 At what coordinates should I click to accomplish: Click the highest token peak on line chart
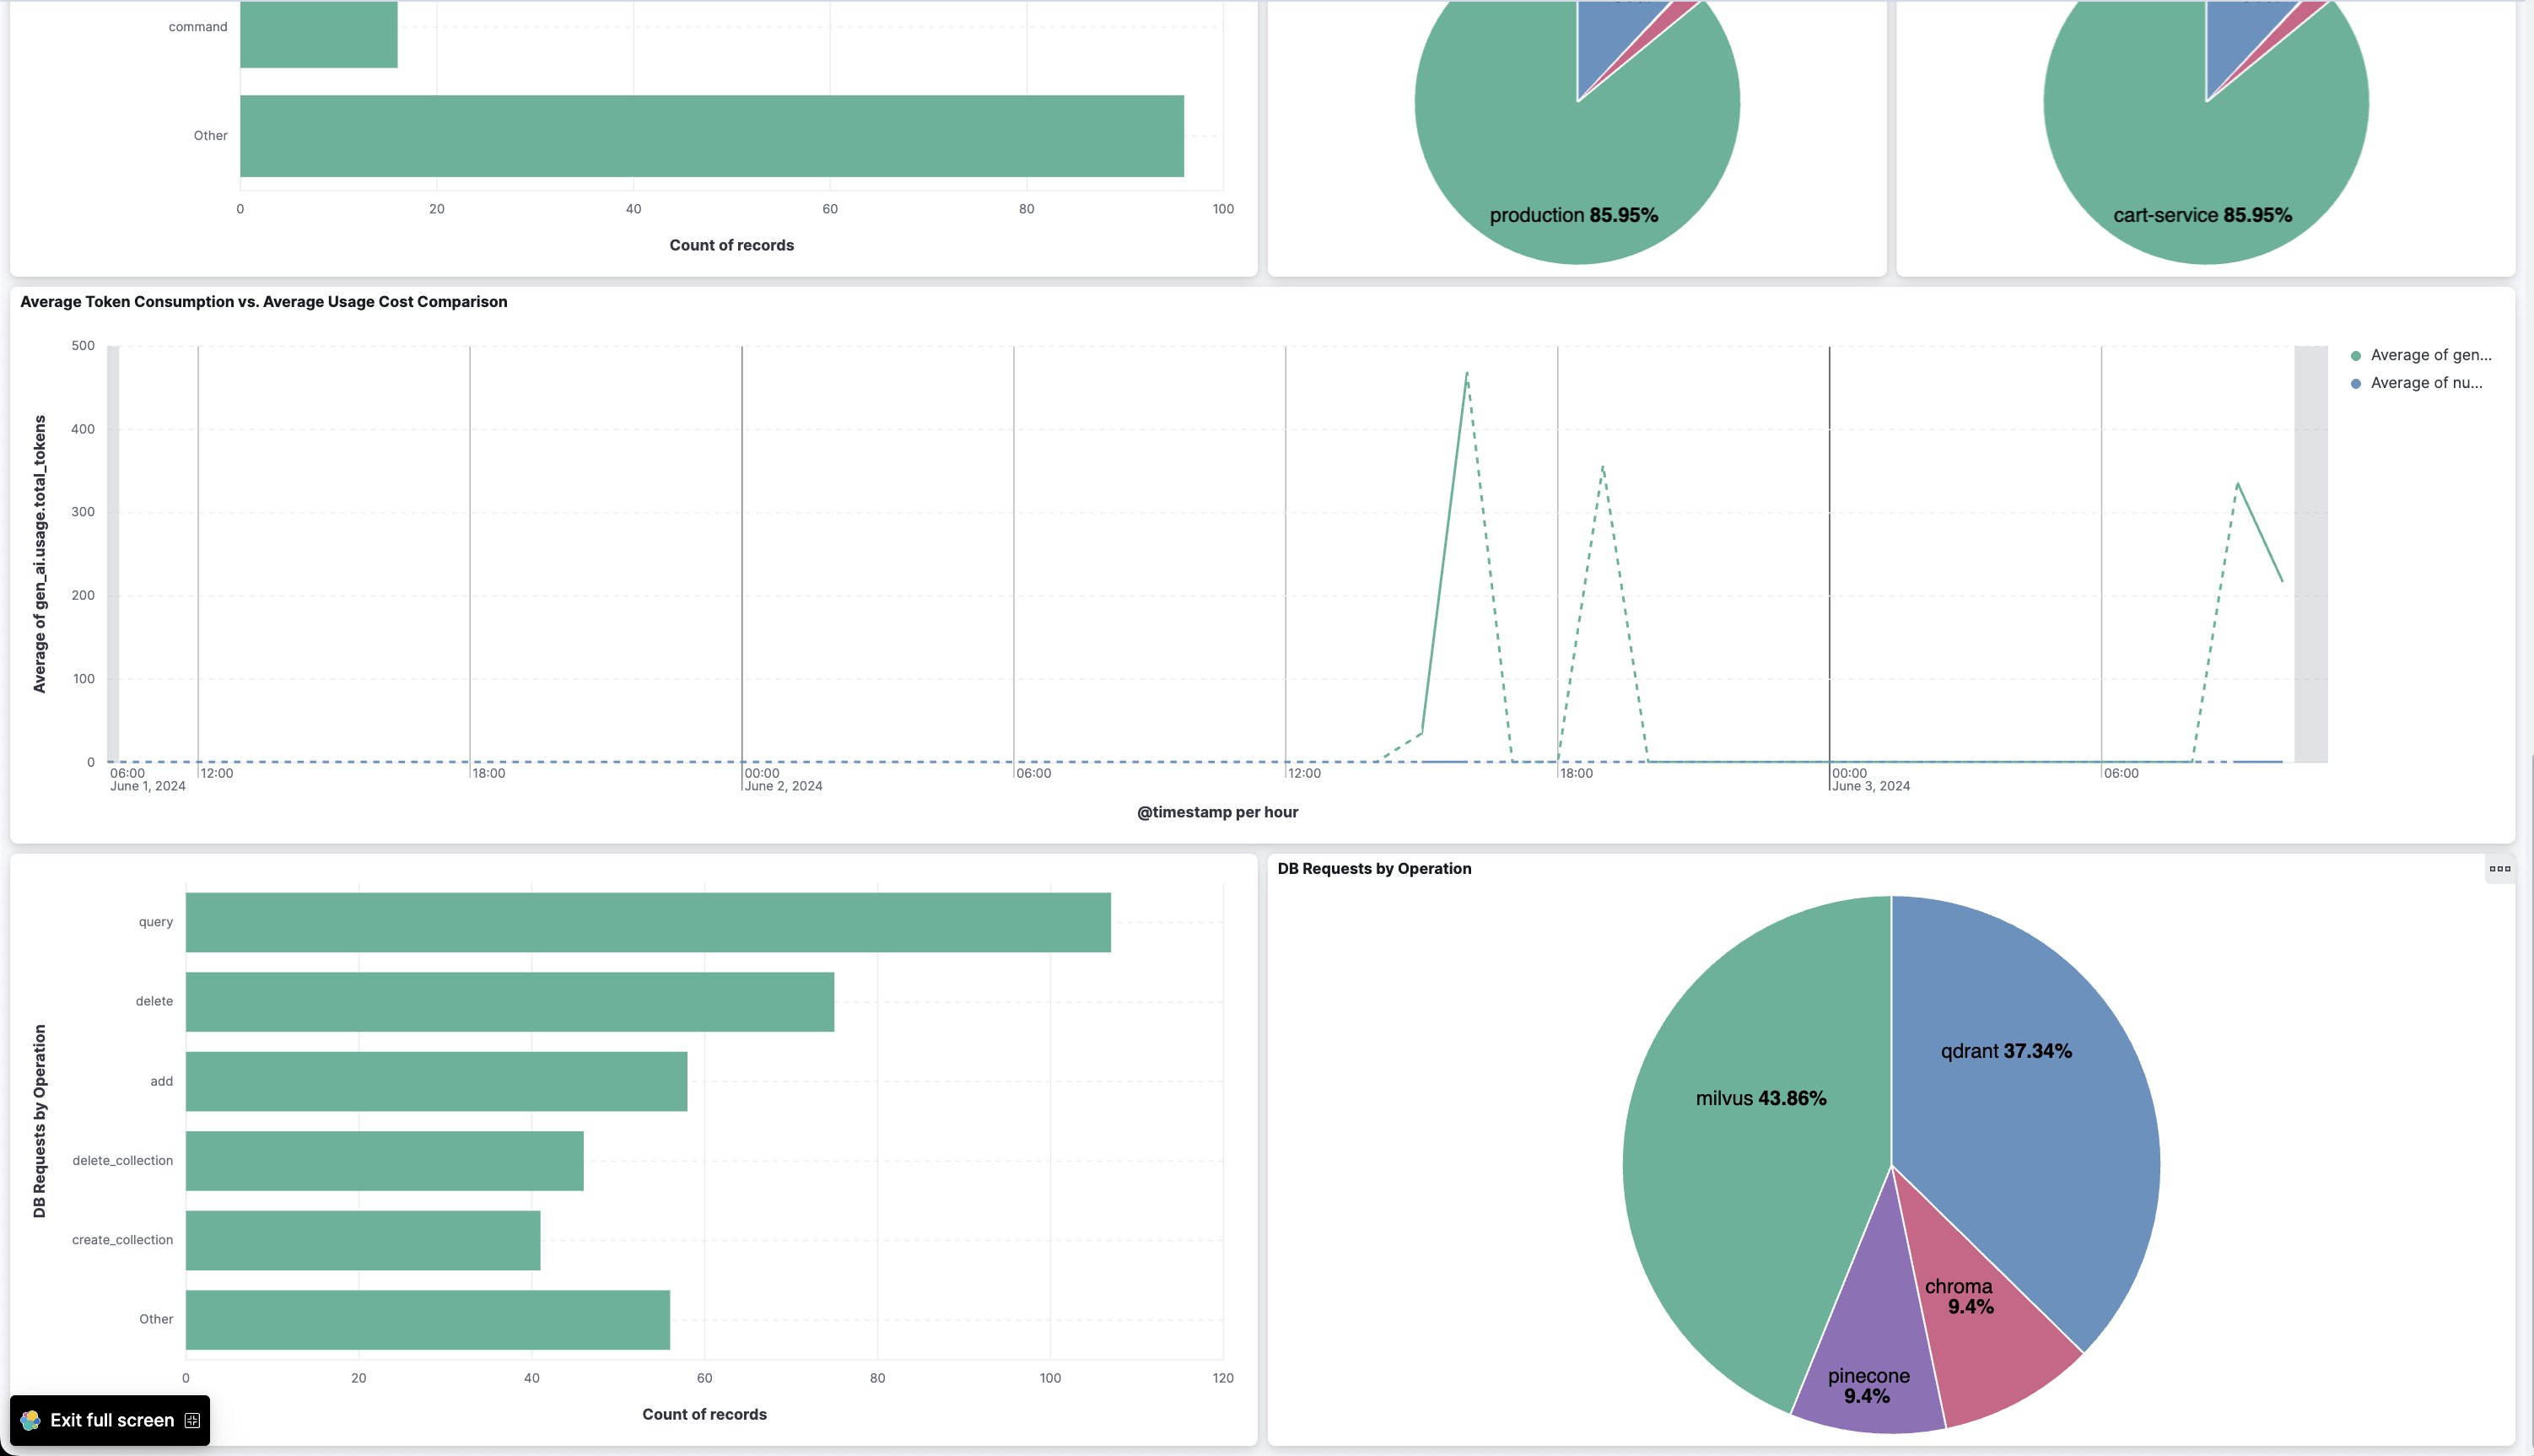pyautogui.click(x=1467, y=373)
